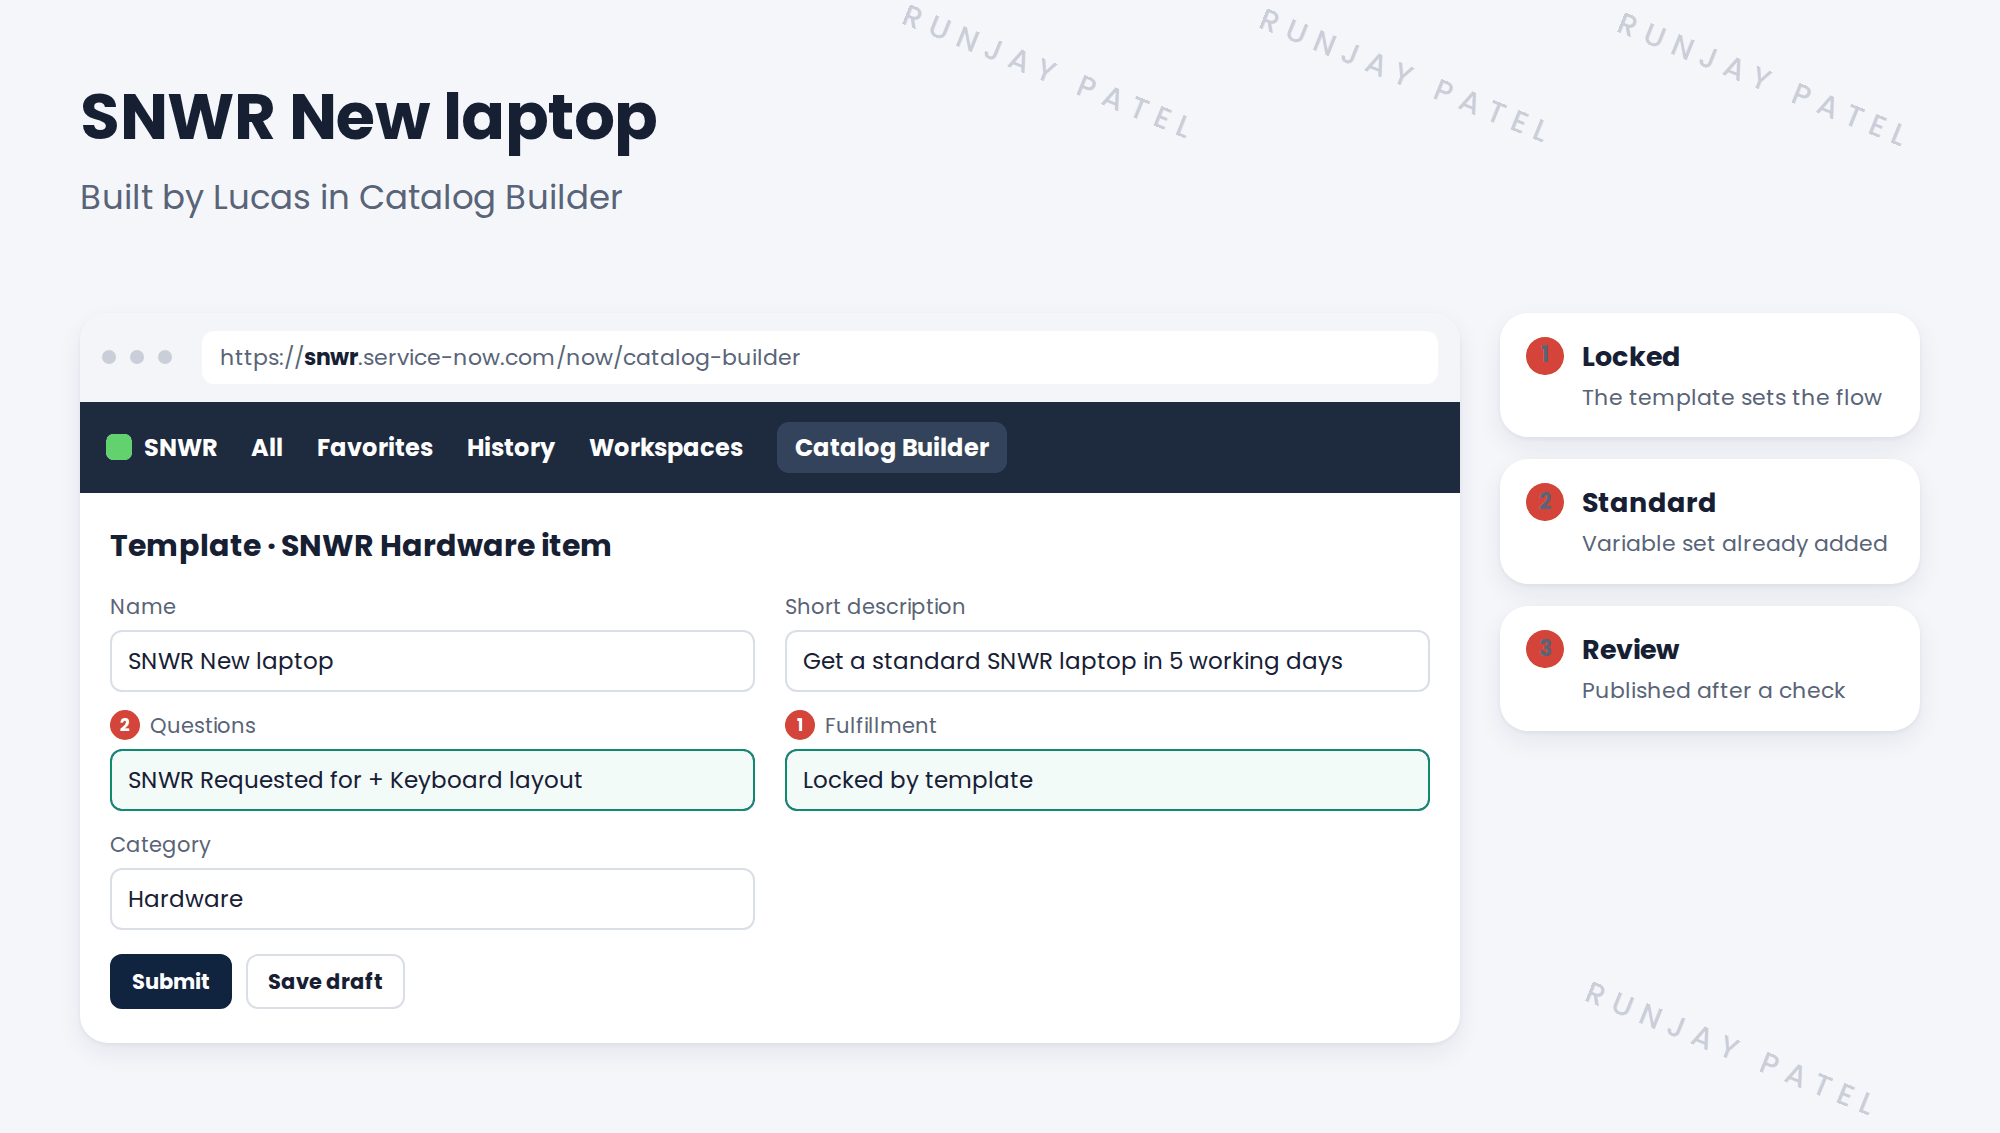Click the red number 1 on Locked card
The width and height of the screenshot is (2000, 1133).
point(1545,356)
